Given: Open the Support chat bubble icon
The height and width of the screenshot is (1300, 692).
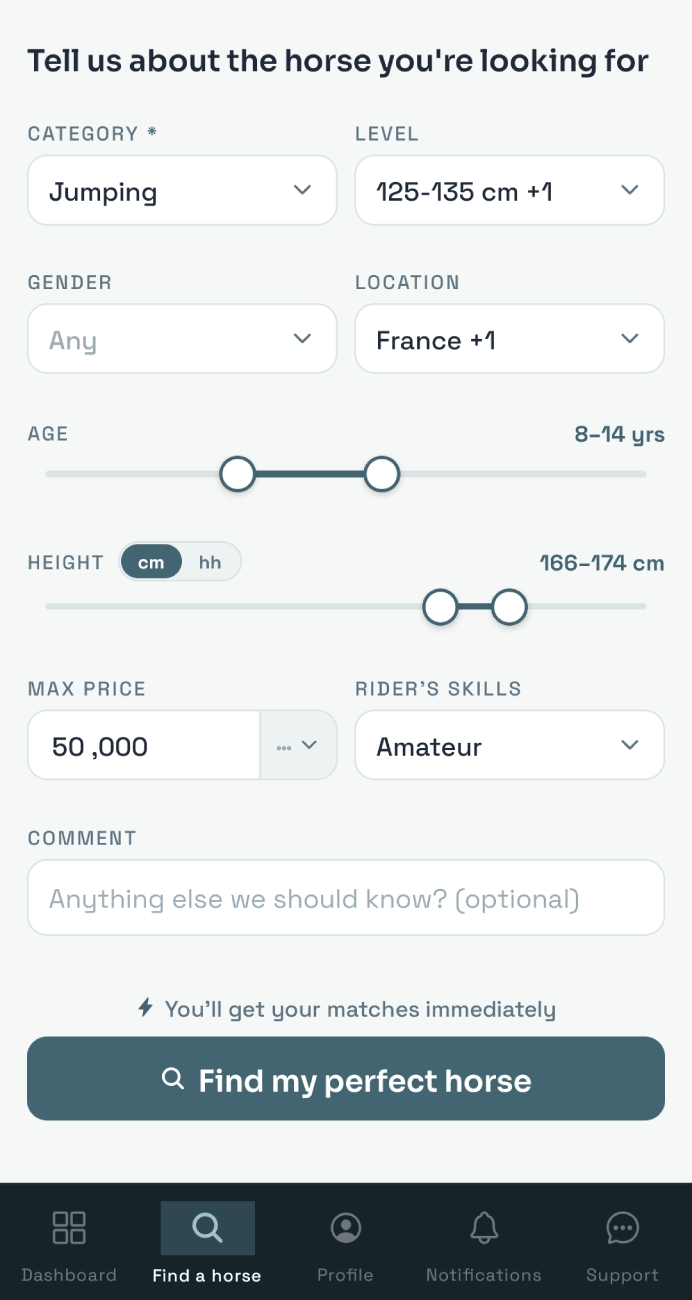Looking at the screenshot, I should point(622,1227).
